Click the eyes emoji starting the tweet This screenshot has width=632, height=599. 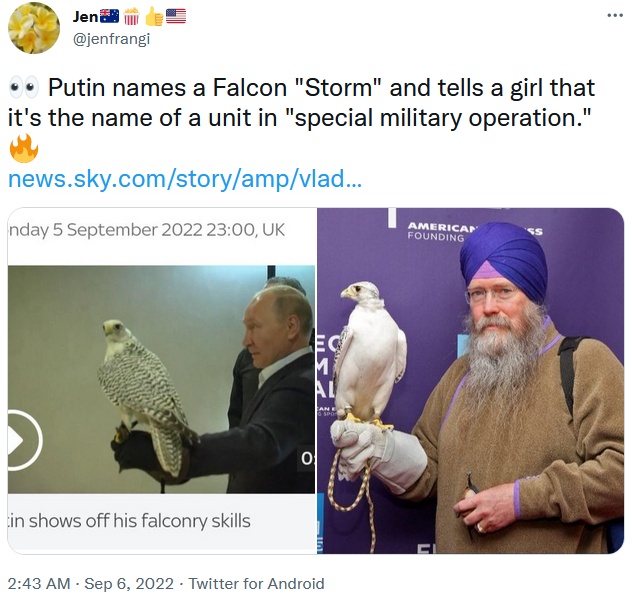tap(24, 87)
